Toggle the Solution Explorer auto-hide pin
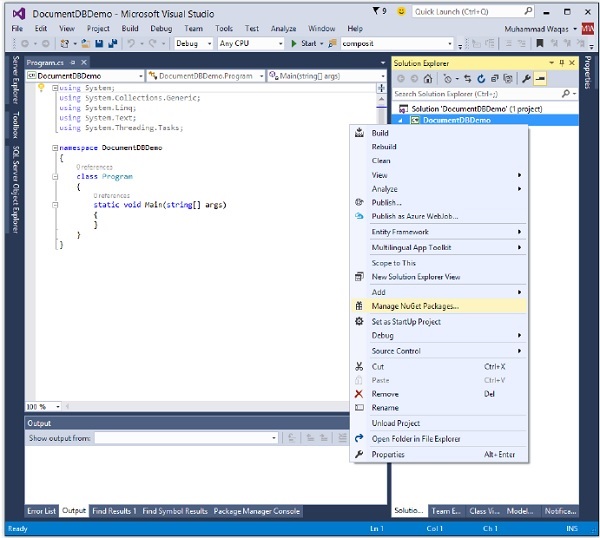The image size is (600, 538). [560, 62]
